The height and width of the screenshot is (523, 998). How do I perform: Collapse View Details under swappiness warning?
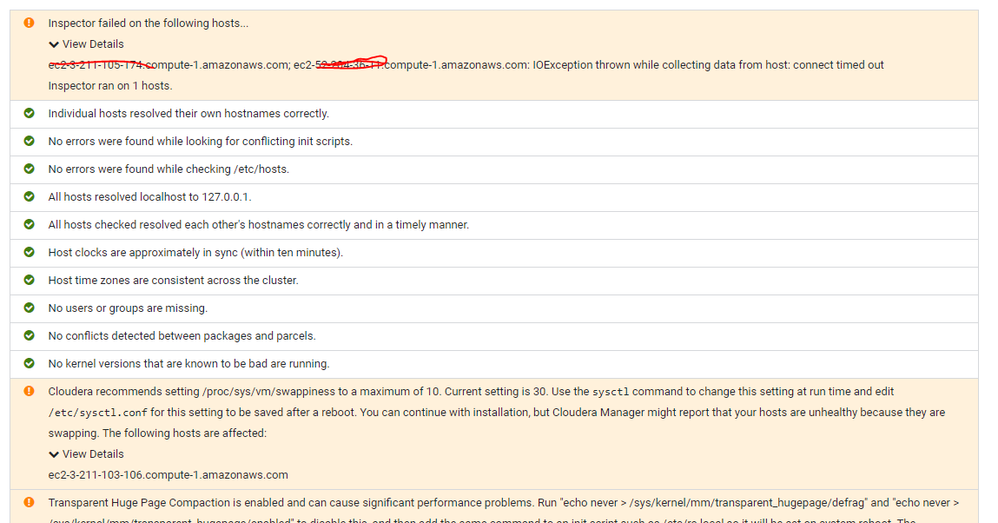86,454
